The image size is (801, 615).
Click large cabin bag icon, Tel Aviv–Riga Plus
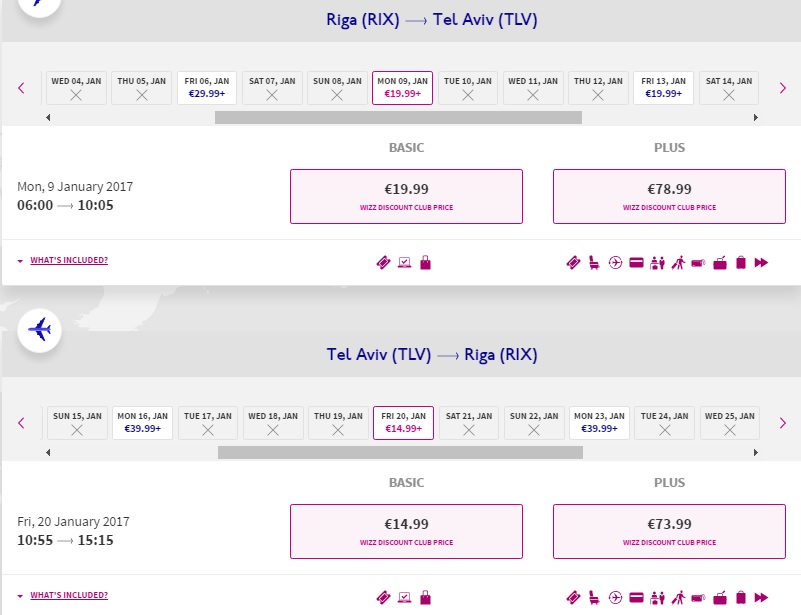(x=720, y=597)
